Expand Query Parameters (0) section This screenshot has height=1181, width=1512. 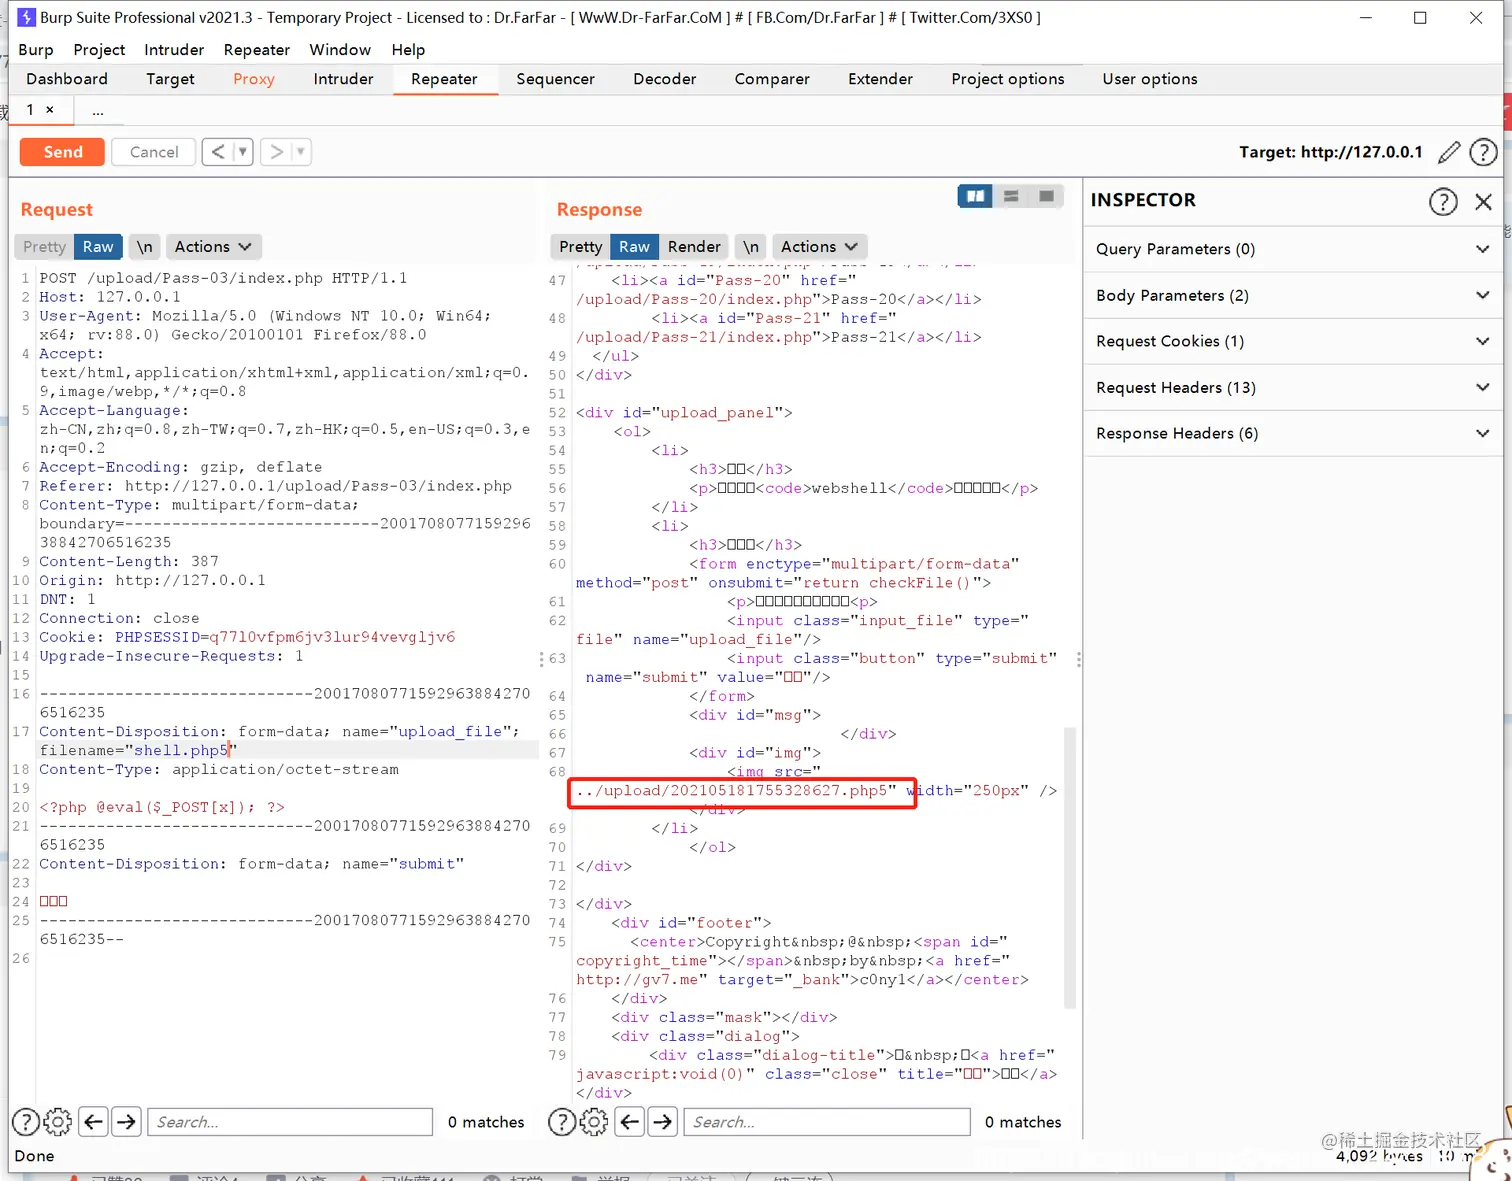point(1292,249)
